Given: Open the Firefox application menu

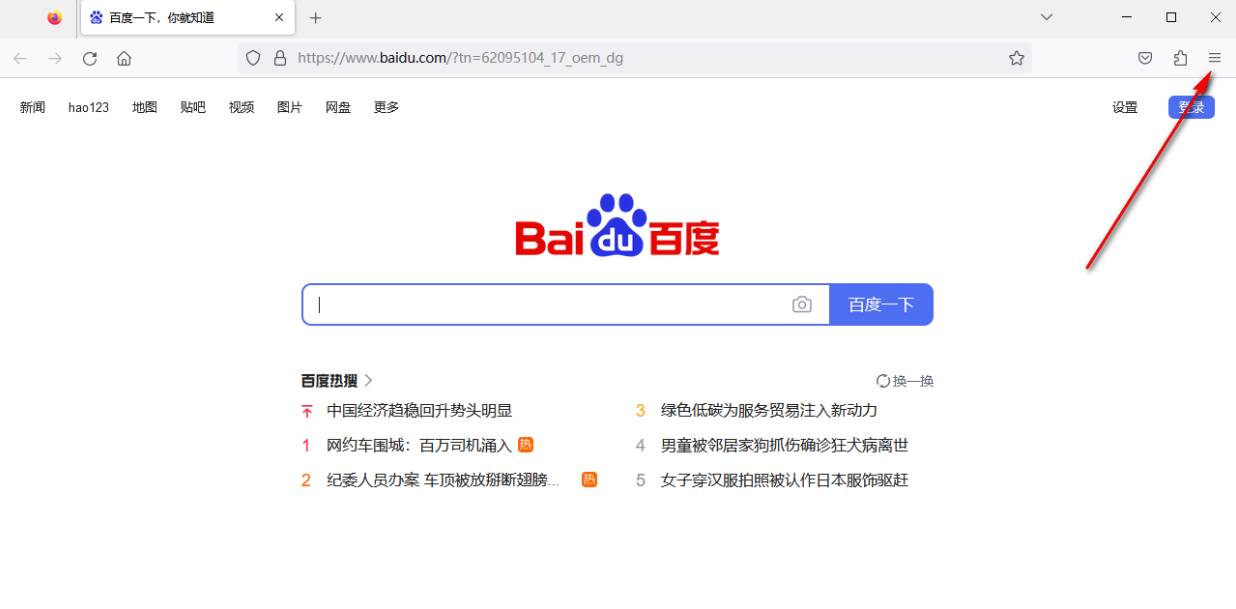Looking at the screenshot, I should [1215, 58].
